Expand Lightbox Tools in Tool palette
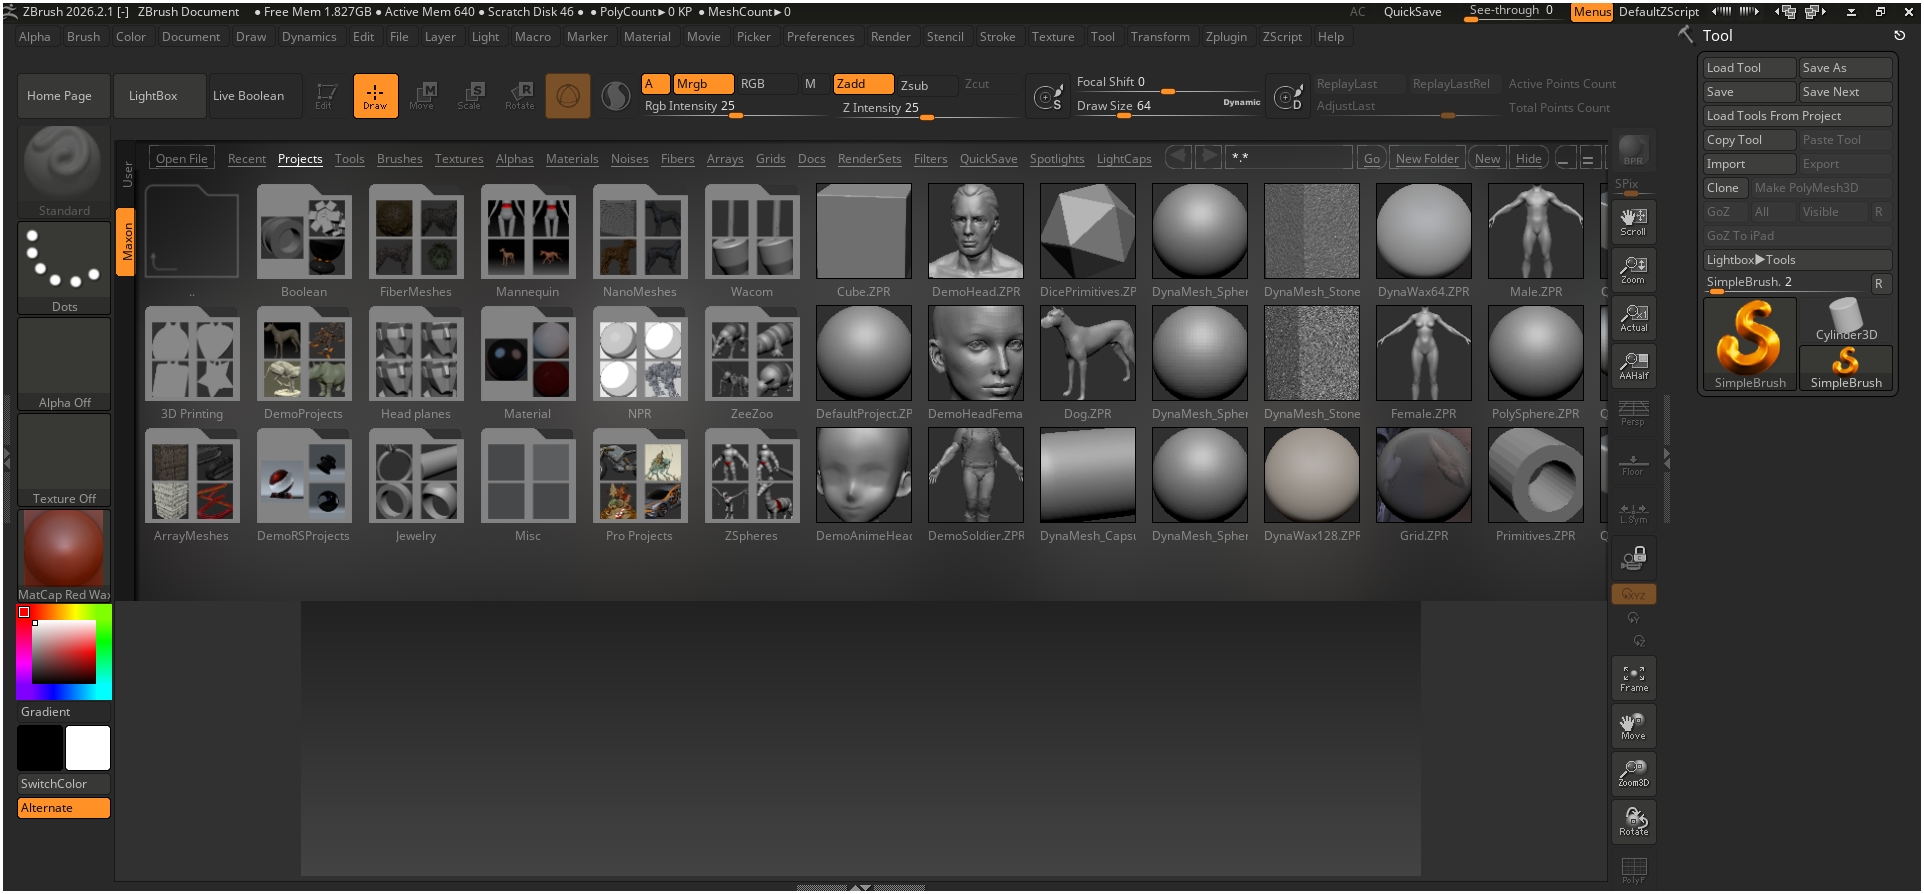Image resolution: width=1924 pixels, height=894 pixels. tap(1798, 260)
